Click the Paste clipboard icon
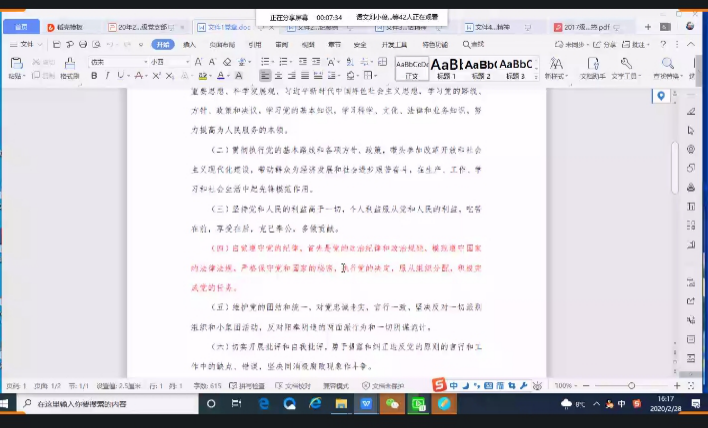708x428 pixels. [x=15, y=64]
